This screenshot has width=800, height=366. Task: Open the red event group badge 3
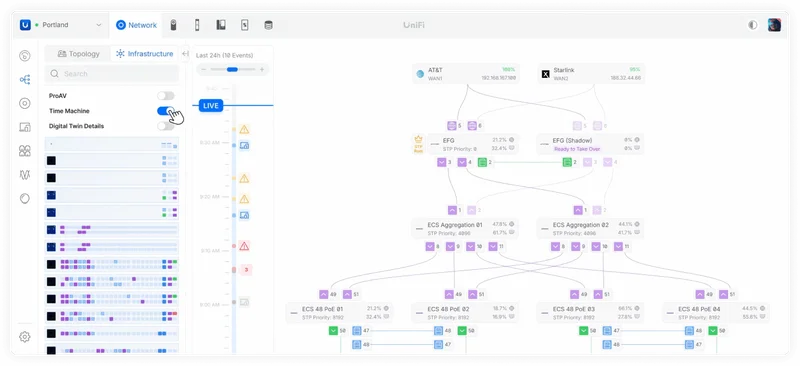click(245, 270)
